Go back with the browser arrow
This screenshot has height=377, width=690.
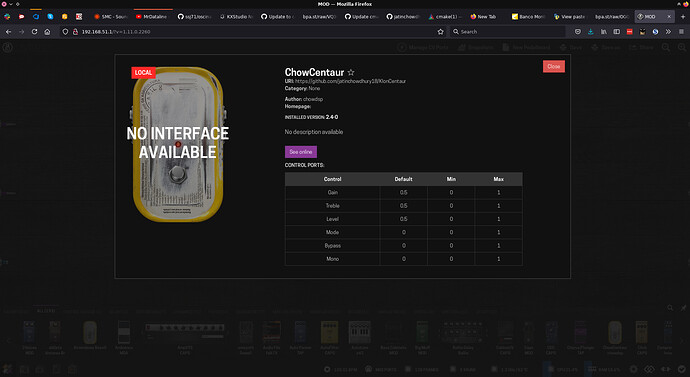pyautogui.click(x=9, y=32)
